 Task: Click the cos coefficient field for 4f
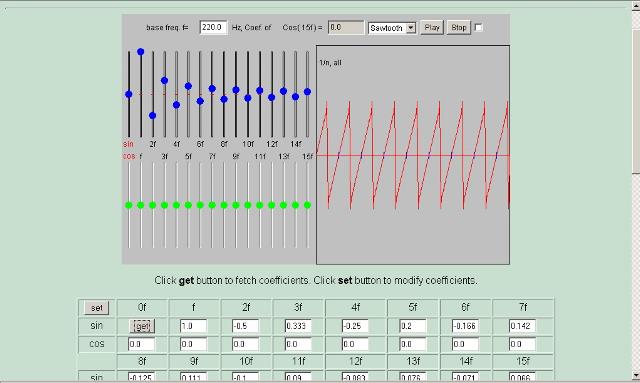355,344
